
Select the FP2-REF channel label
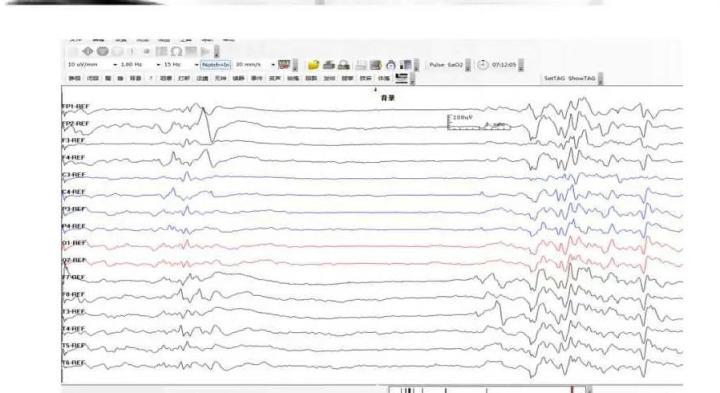click(x=75, y=124)
